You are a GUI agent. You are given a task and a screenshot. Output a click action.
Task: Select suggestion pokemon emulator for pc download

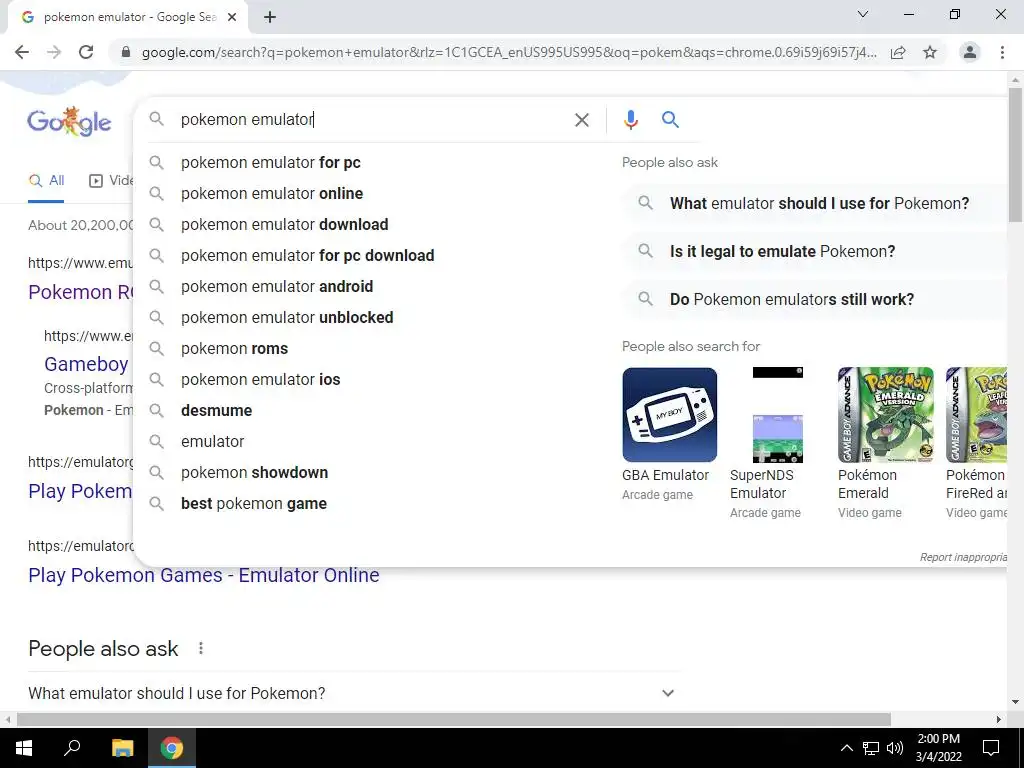point(370,255)
